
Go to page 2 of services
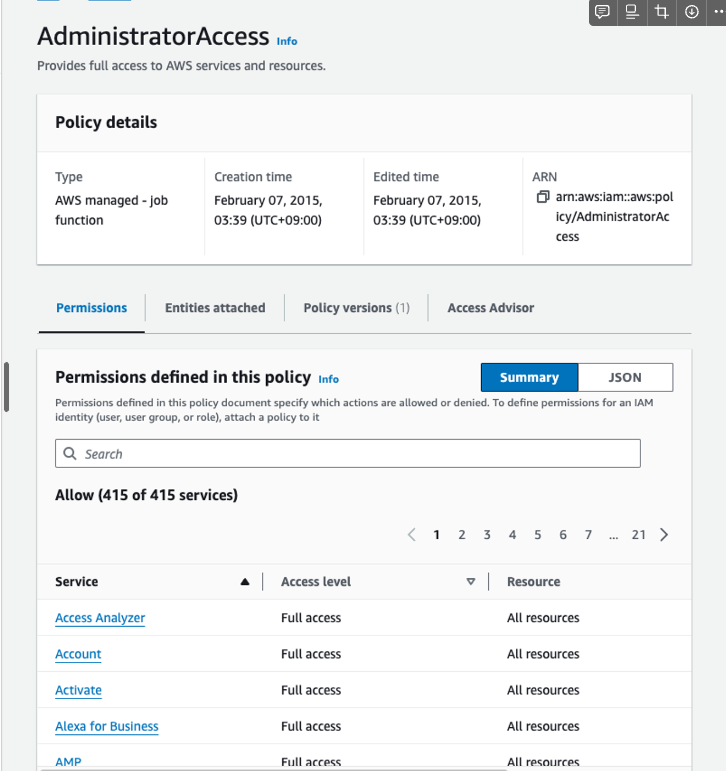pyautogui.click(x=462, y=534)
